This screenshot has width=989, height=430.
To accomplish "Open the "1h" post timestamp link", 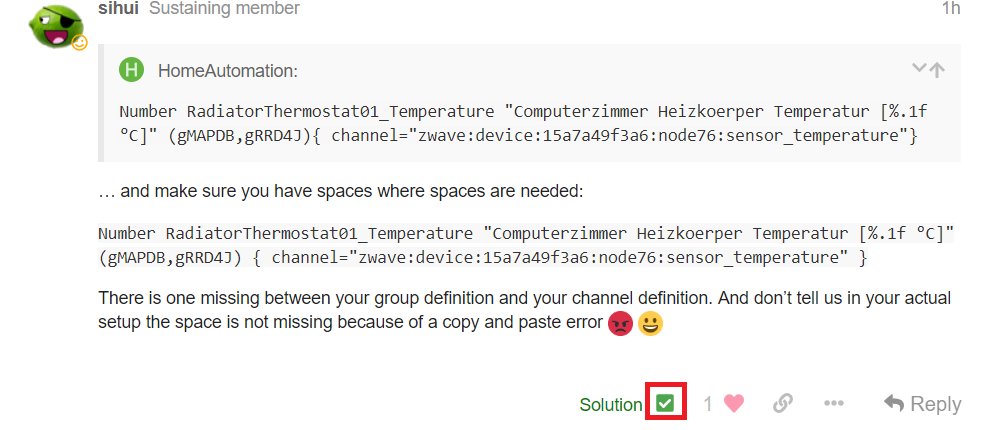I will pos(951,9).
